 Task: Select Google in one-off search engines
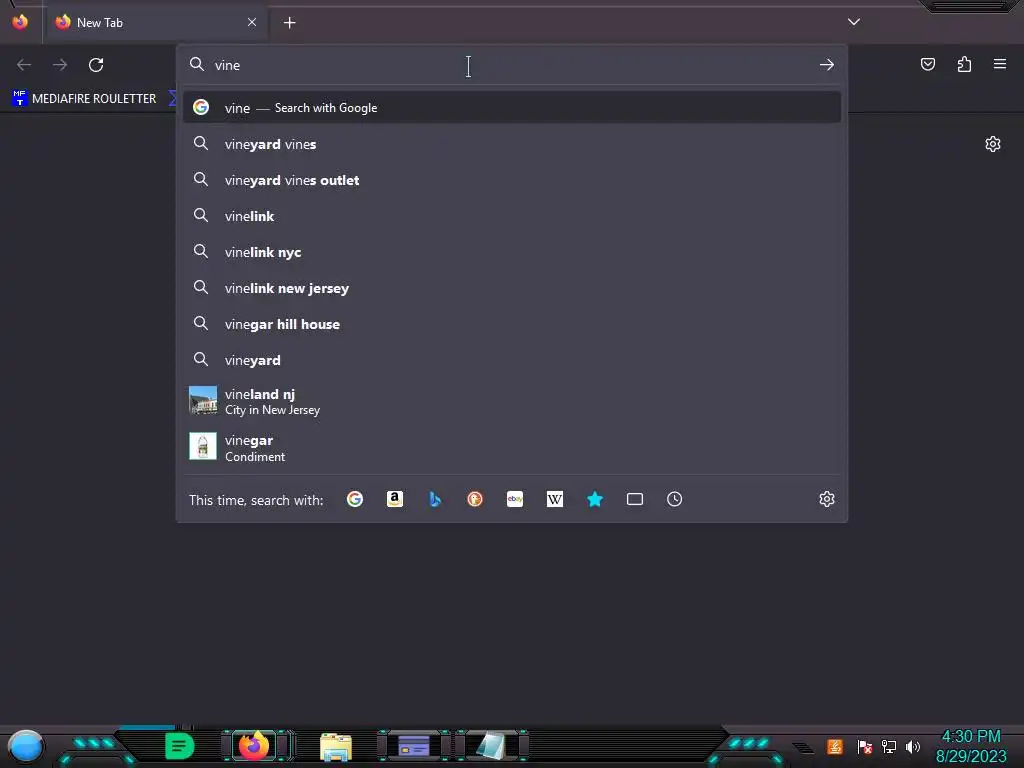pyautogui.click(x=355, y=500)
